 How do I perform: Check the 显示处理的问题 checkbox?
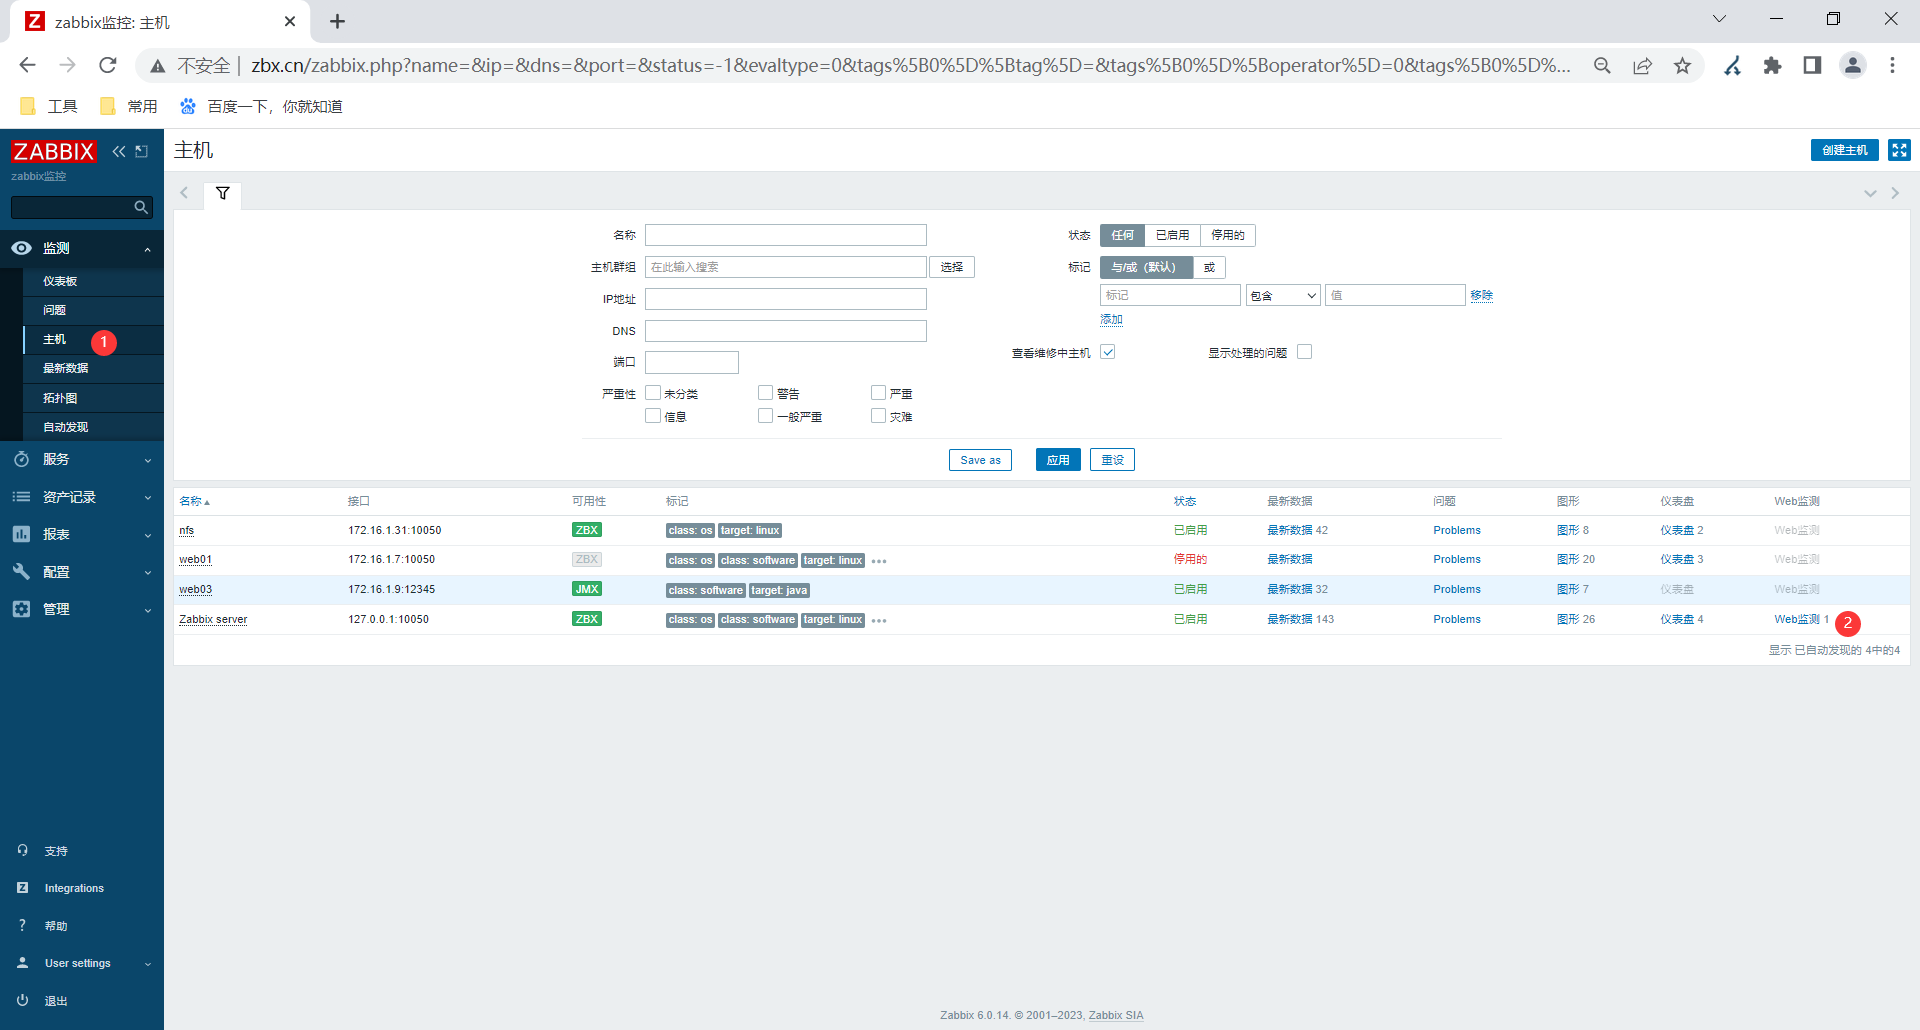[x=1304, y=352]
